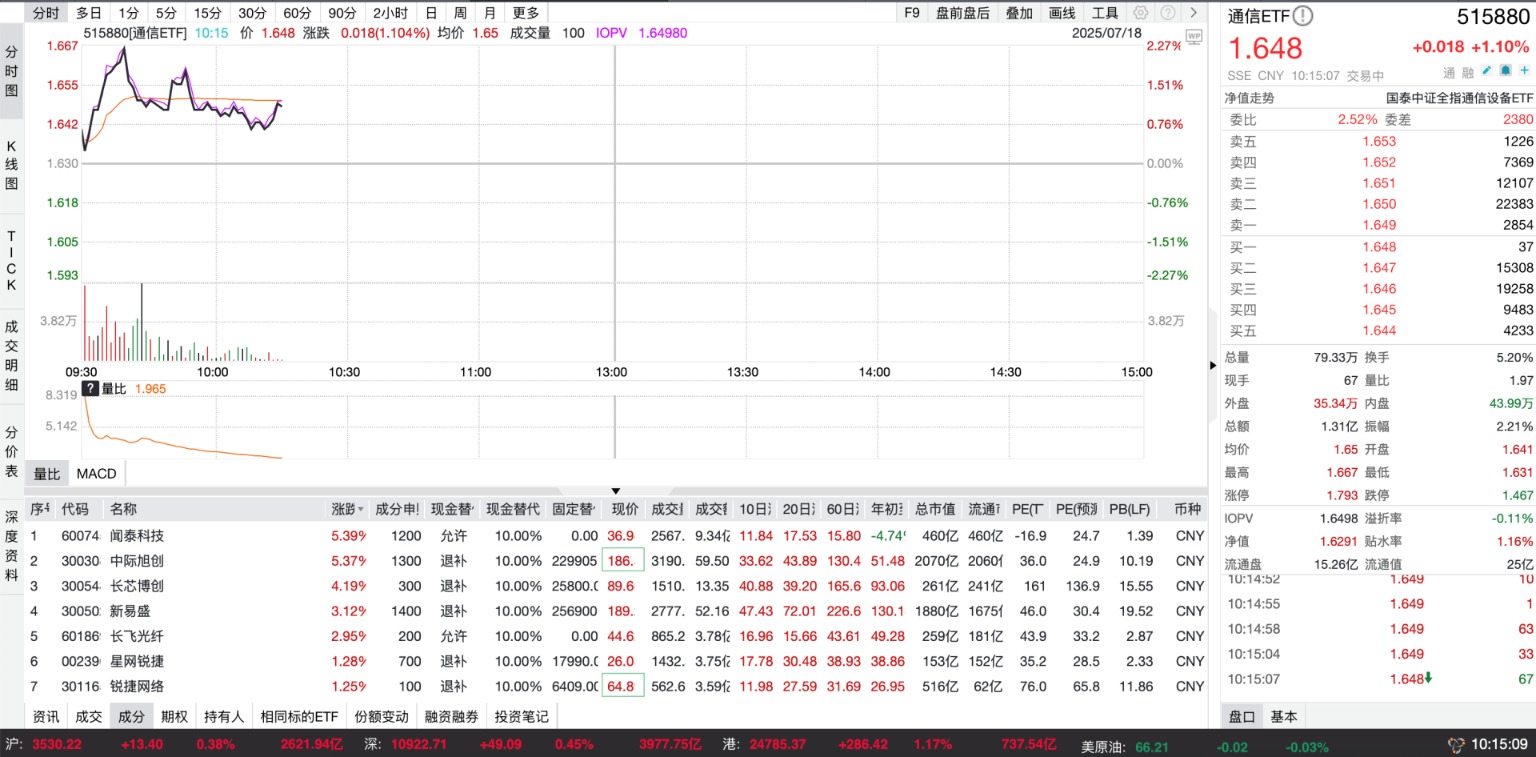Viewport: 1536px width, 757px height.
Task: Open the TICK sidebar tab
Action: pos(11,261)
